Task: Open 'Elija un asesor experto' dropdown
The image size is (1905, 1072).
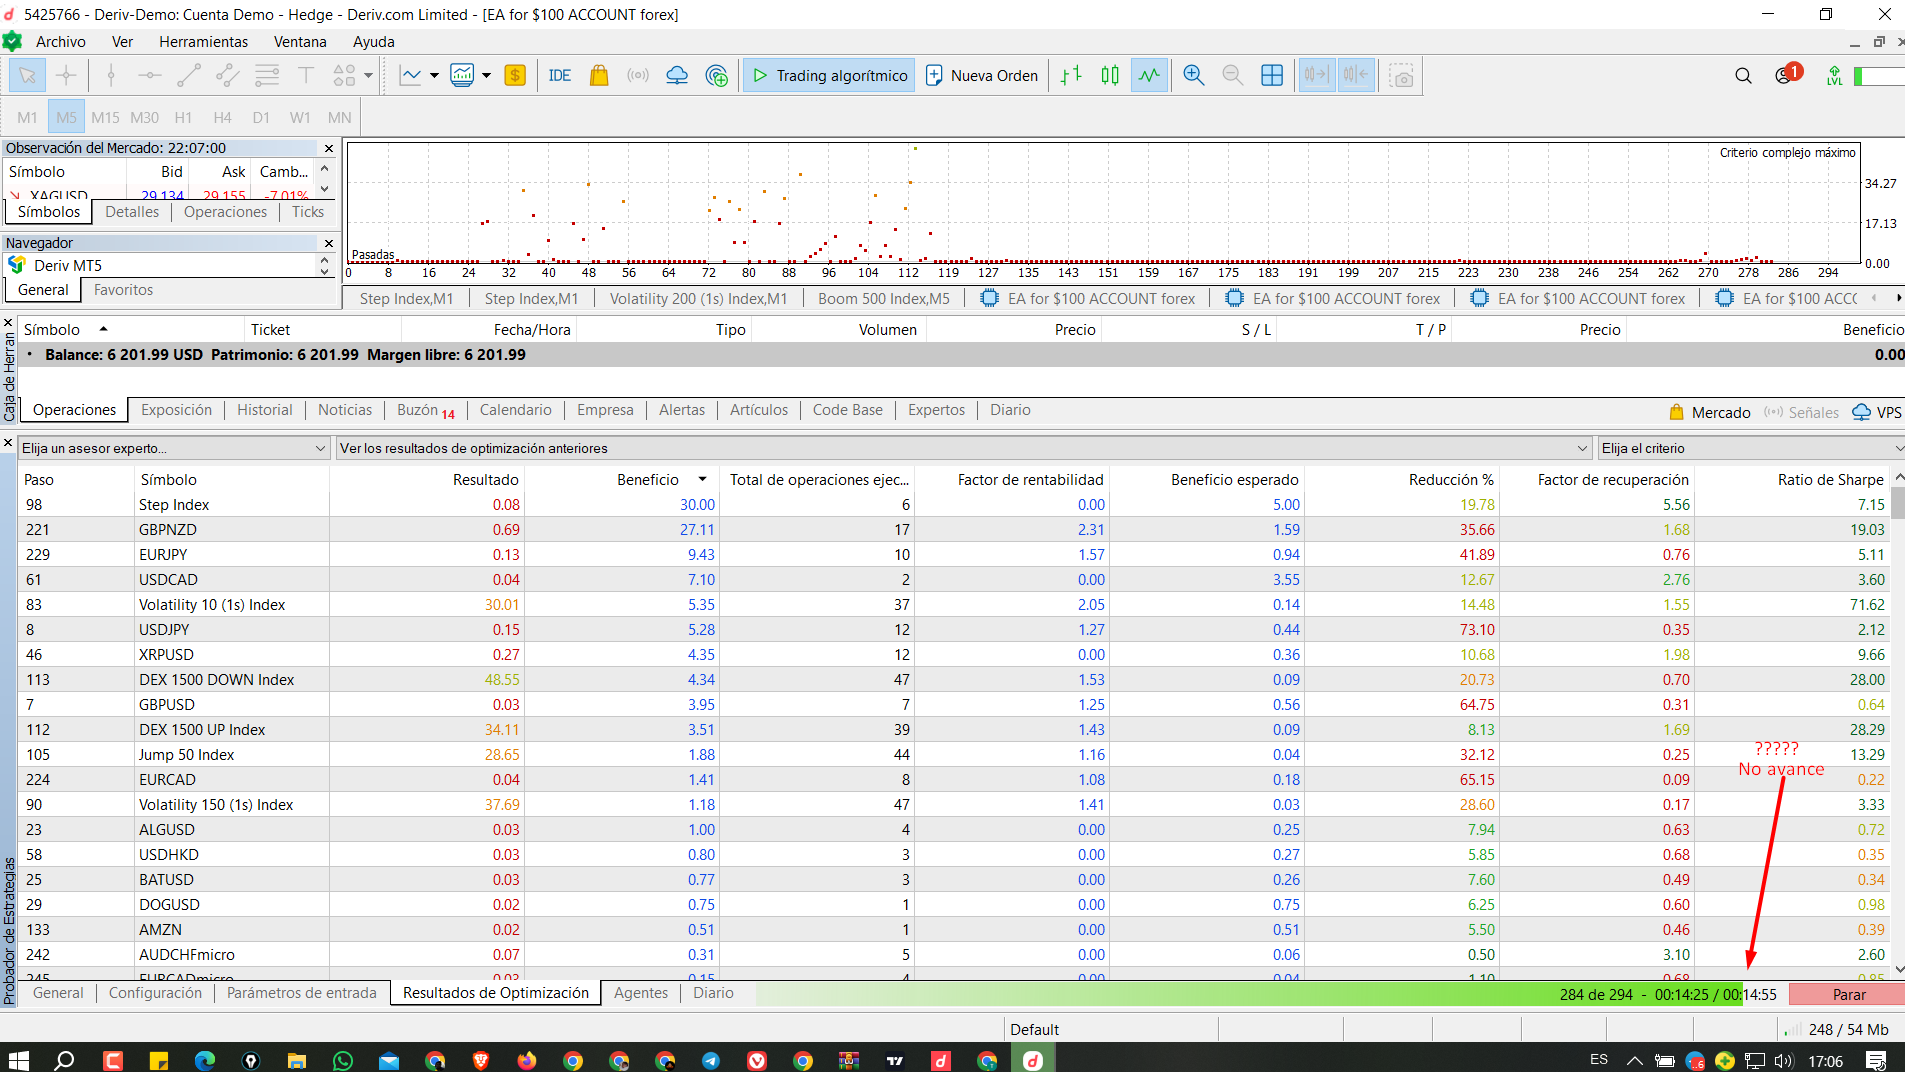Action: (174, 448)
